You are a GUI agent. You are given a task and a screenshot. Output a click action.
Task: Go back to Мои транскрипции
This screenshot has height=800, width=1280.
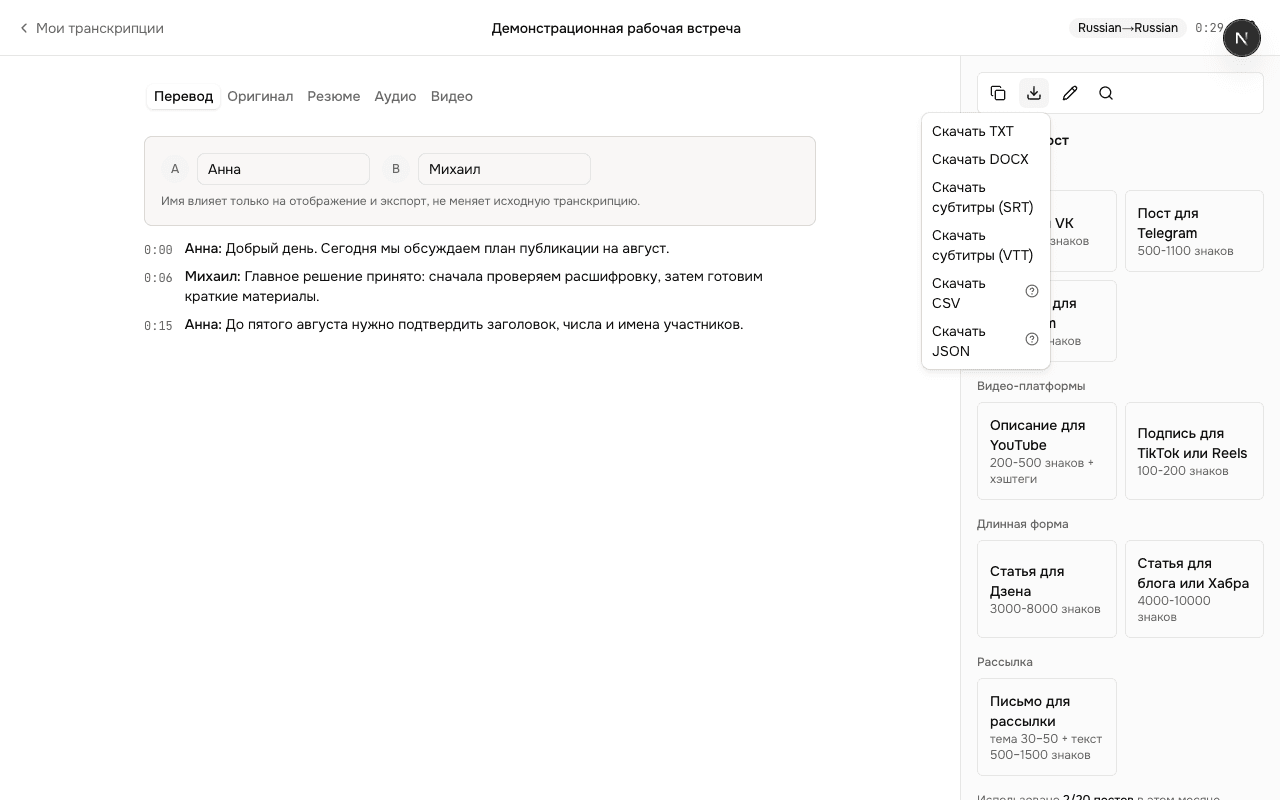point(91,28)
